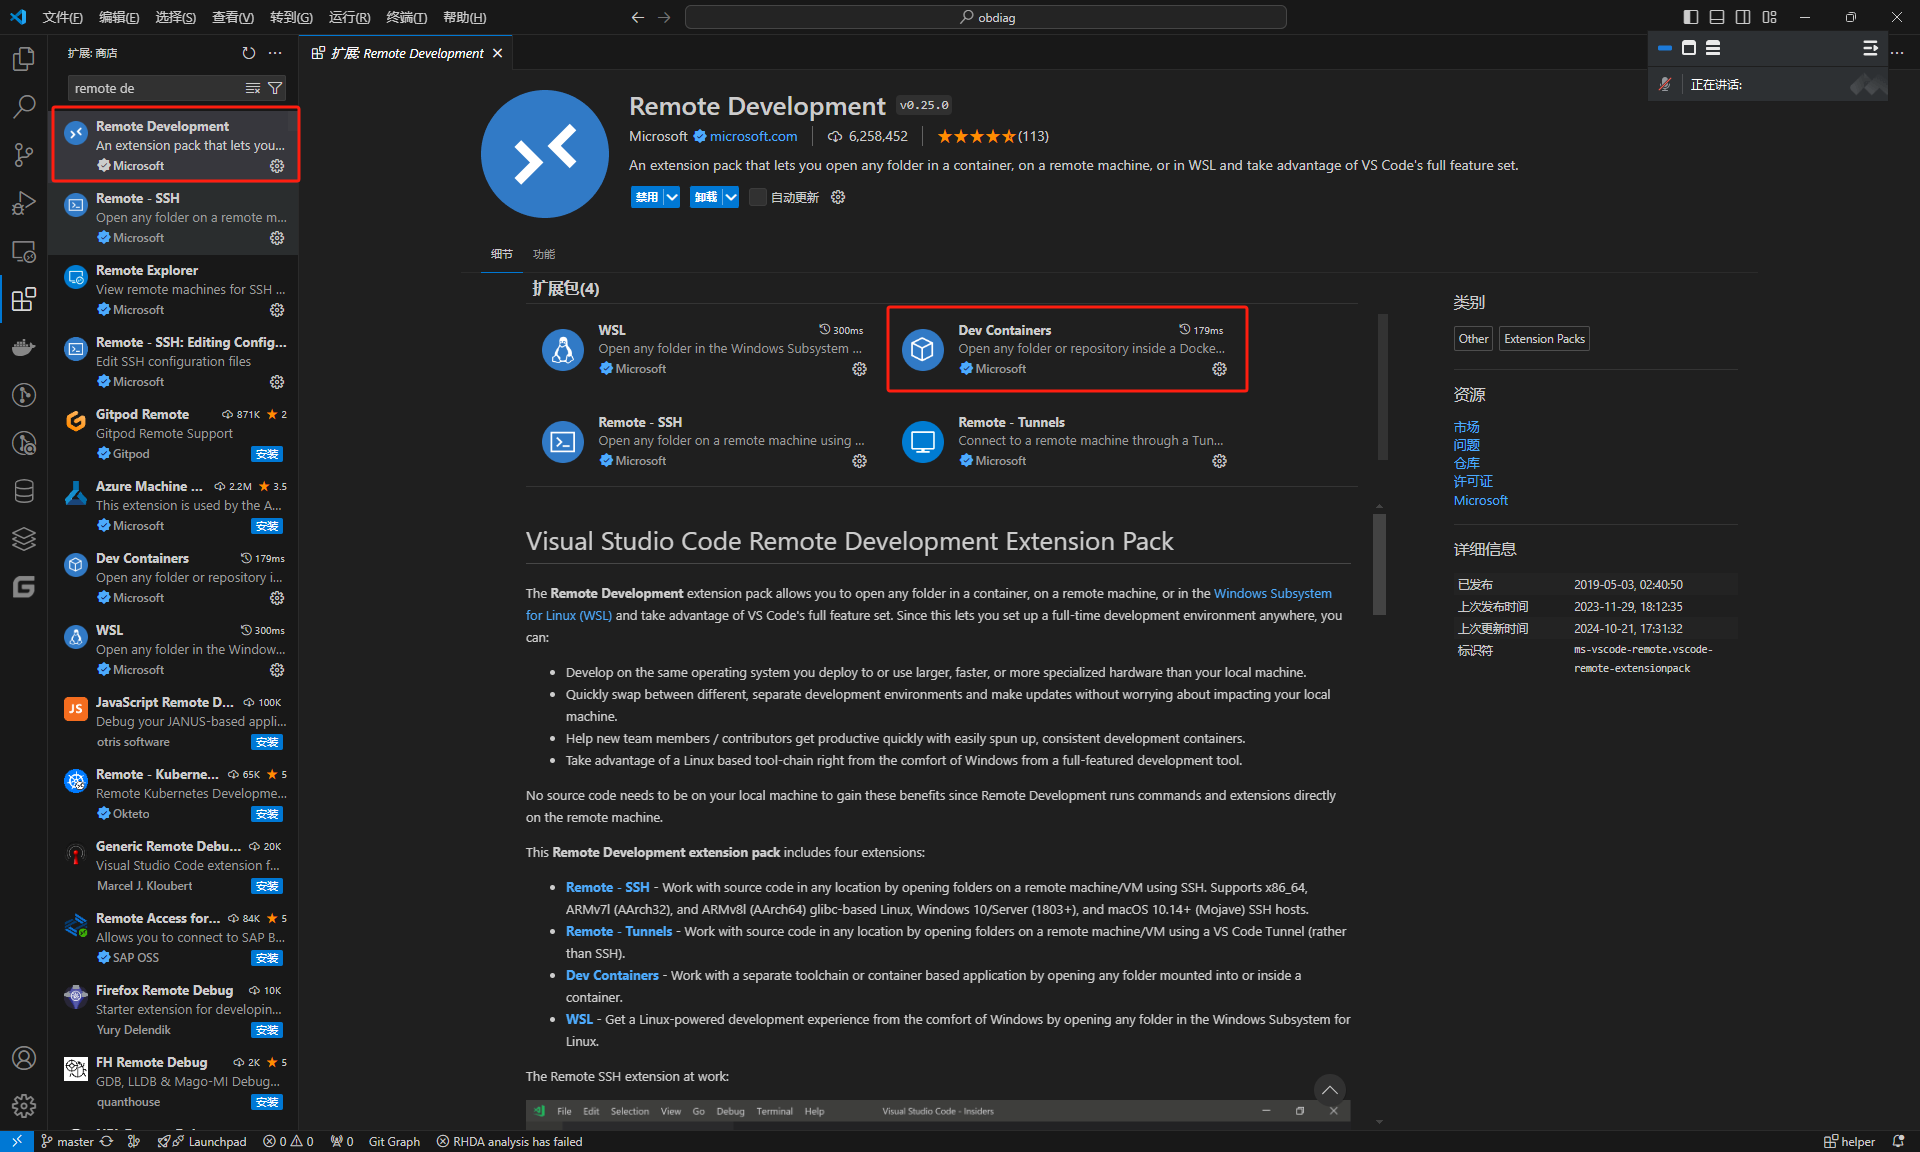Switch to the 功能 features tab
The height and width of the screenshot is (1152, 1920).
(x=543, y=254)
